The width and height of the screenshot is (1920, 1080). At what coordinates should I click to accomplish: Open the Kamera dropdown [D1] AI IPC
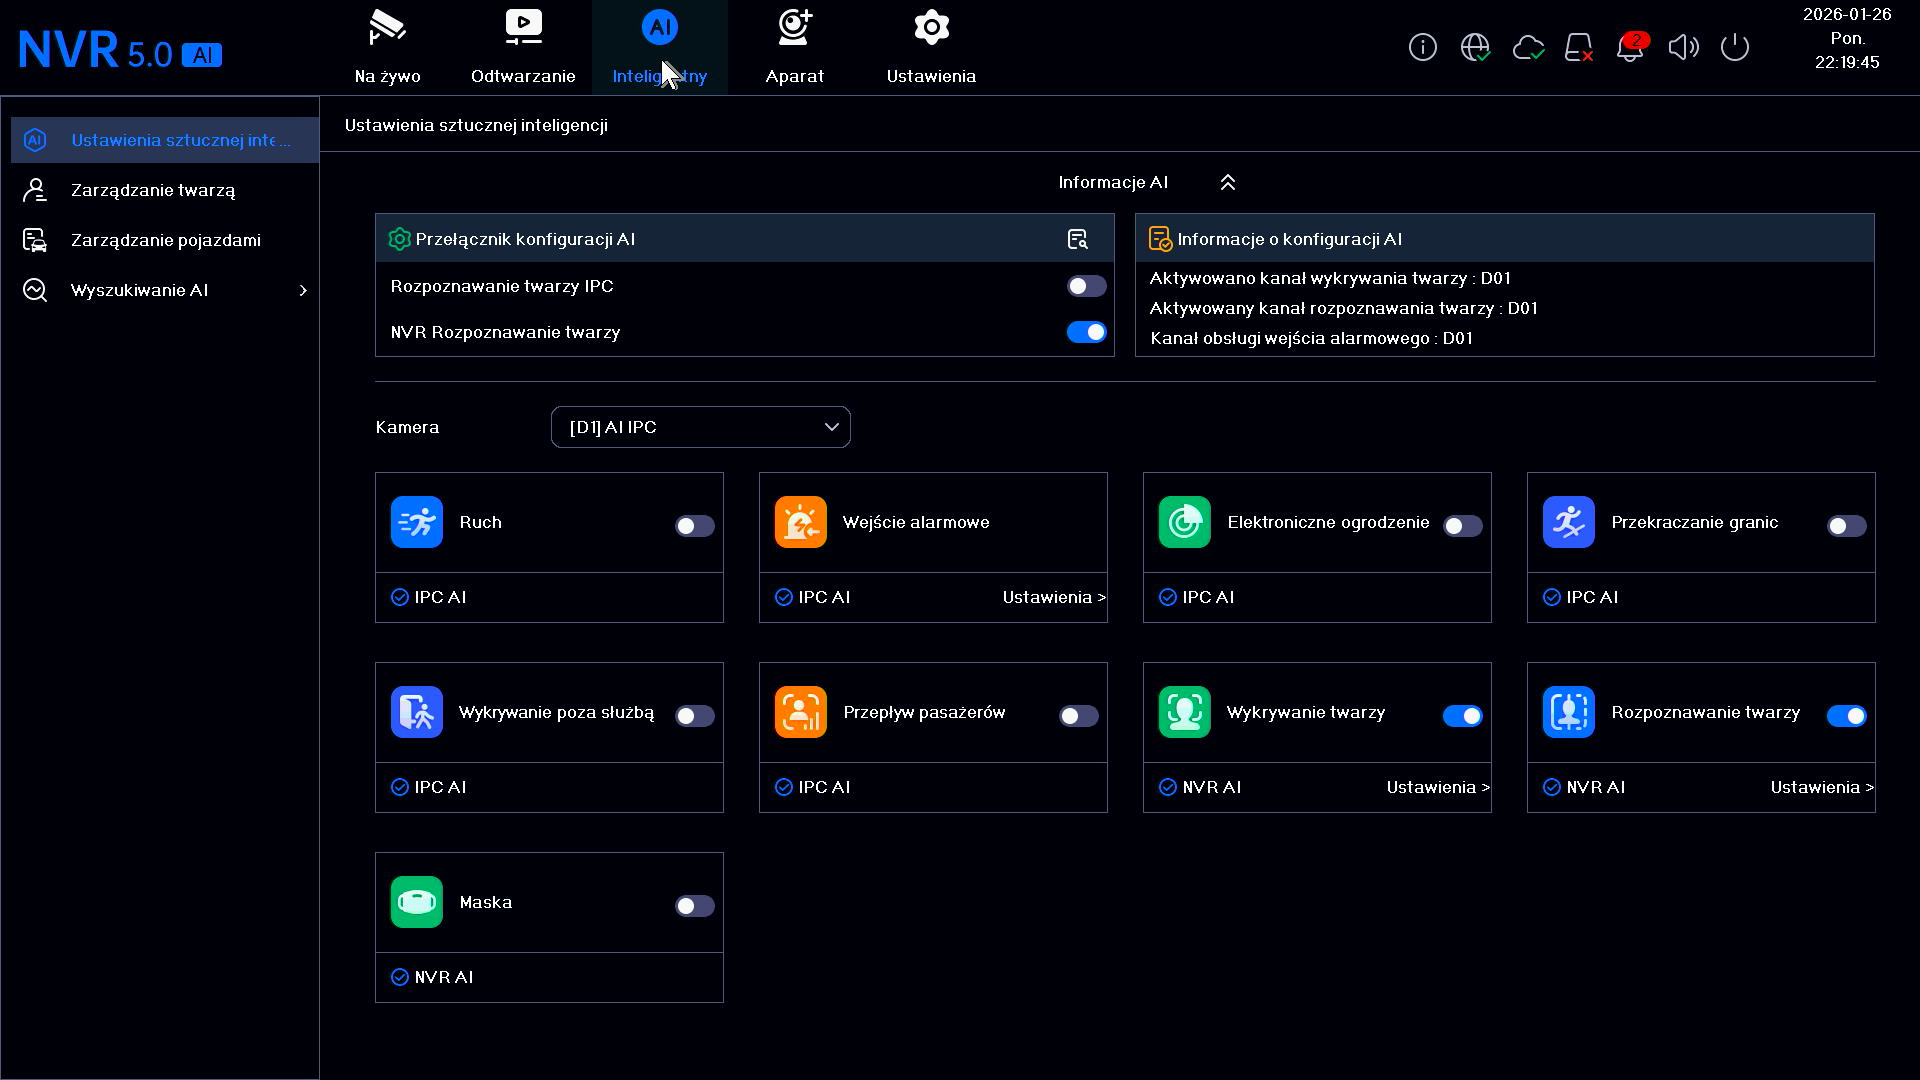pos(700,427)
